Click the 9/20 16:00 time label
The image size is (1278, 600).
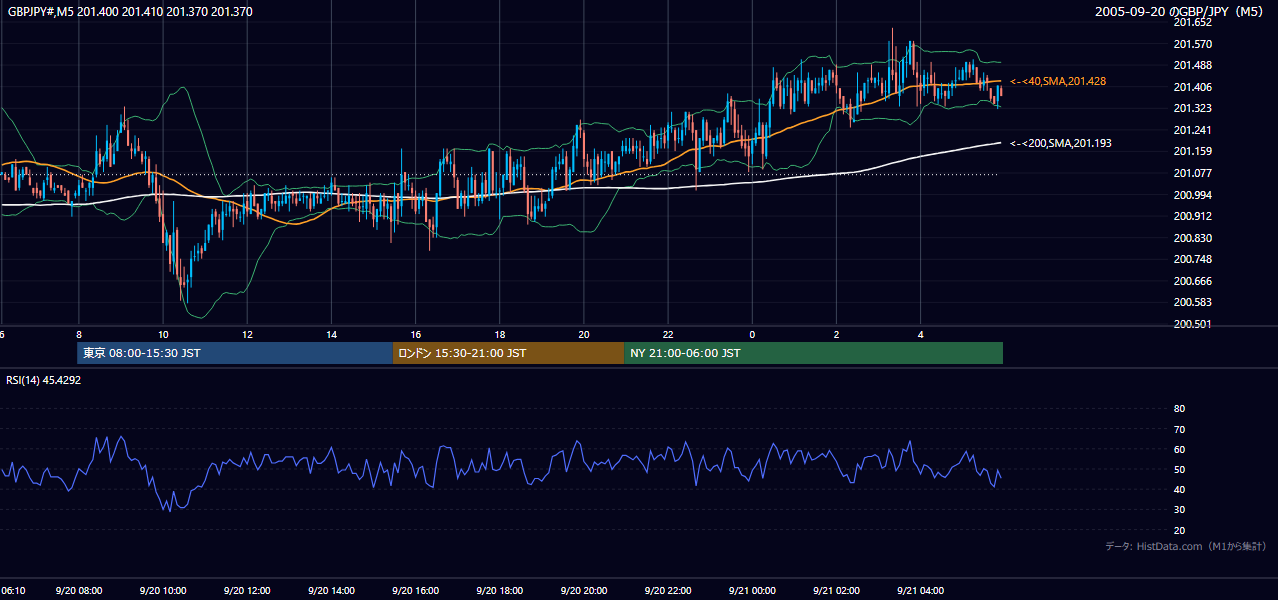pyautogui.click(x=416, y=591)
